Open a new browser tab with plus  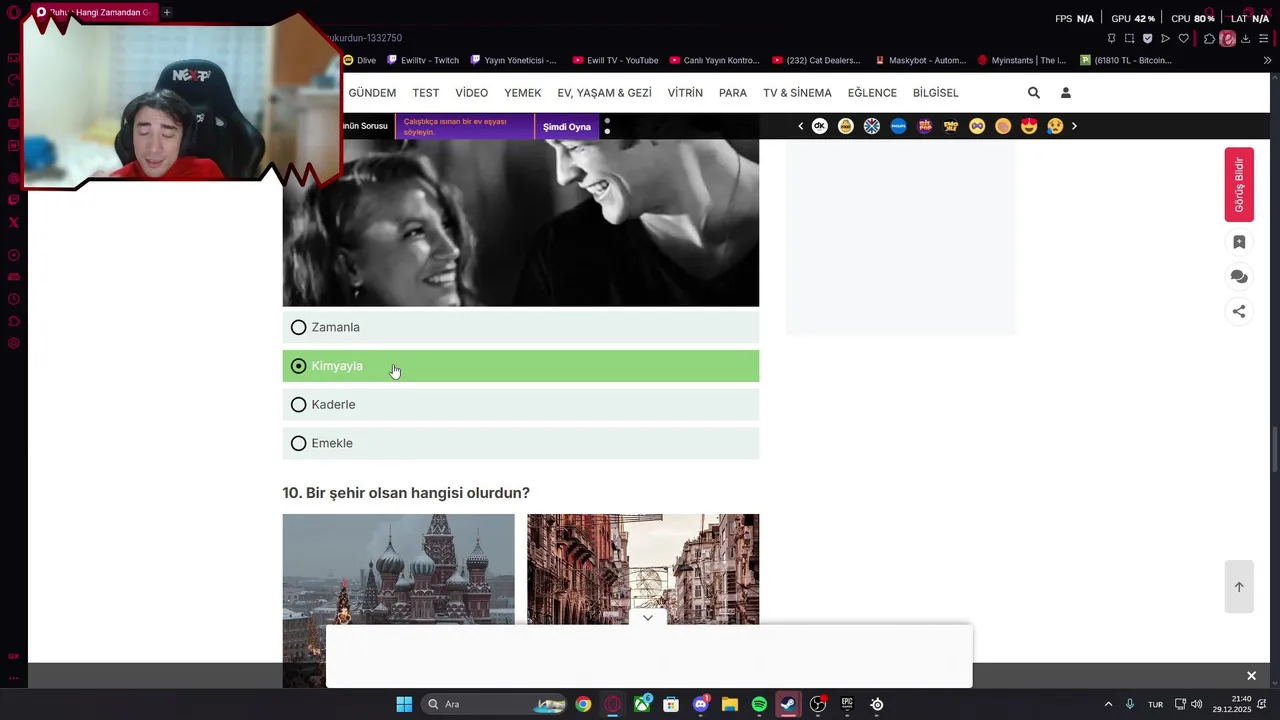pyautogui.click(x=167, y=12)
